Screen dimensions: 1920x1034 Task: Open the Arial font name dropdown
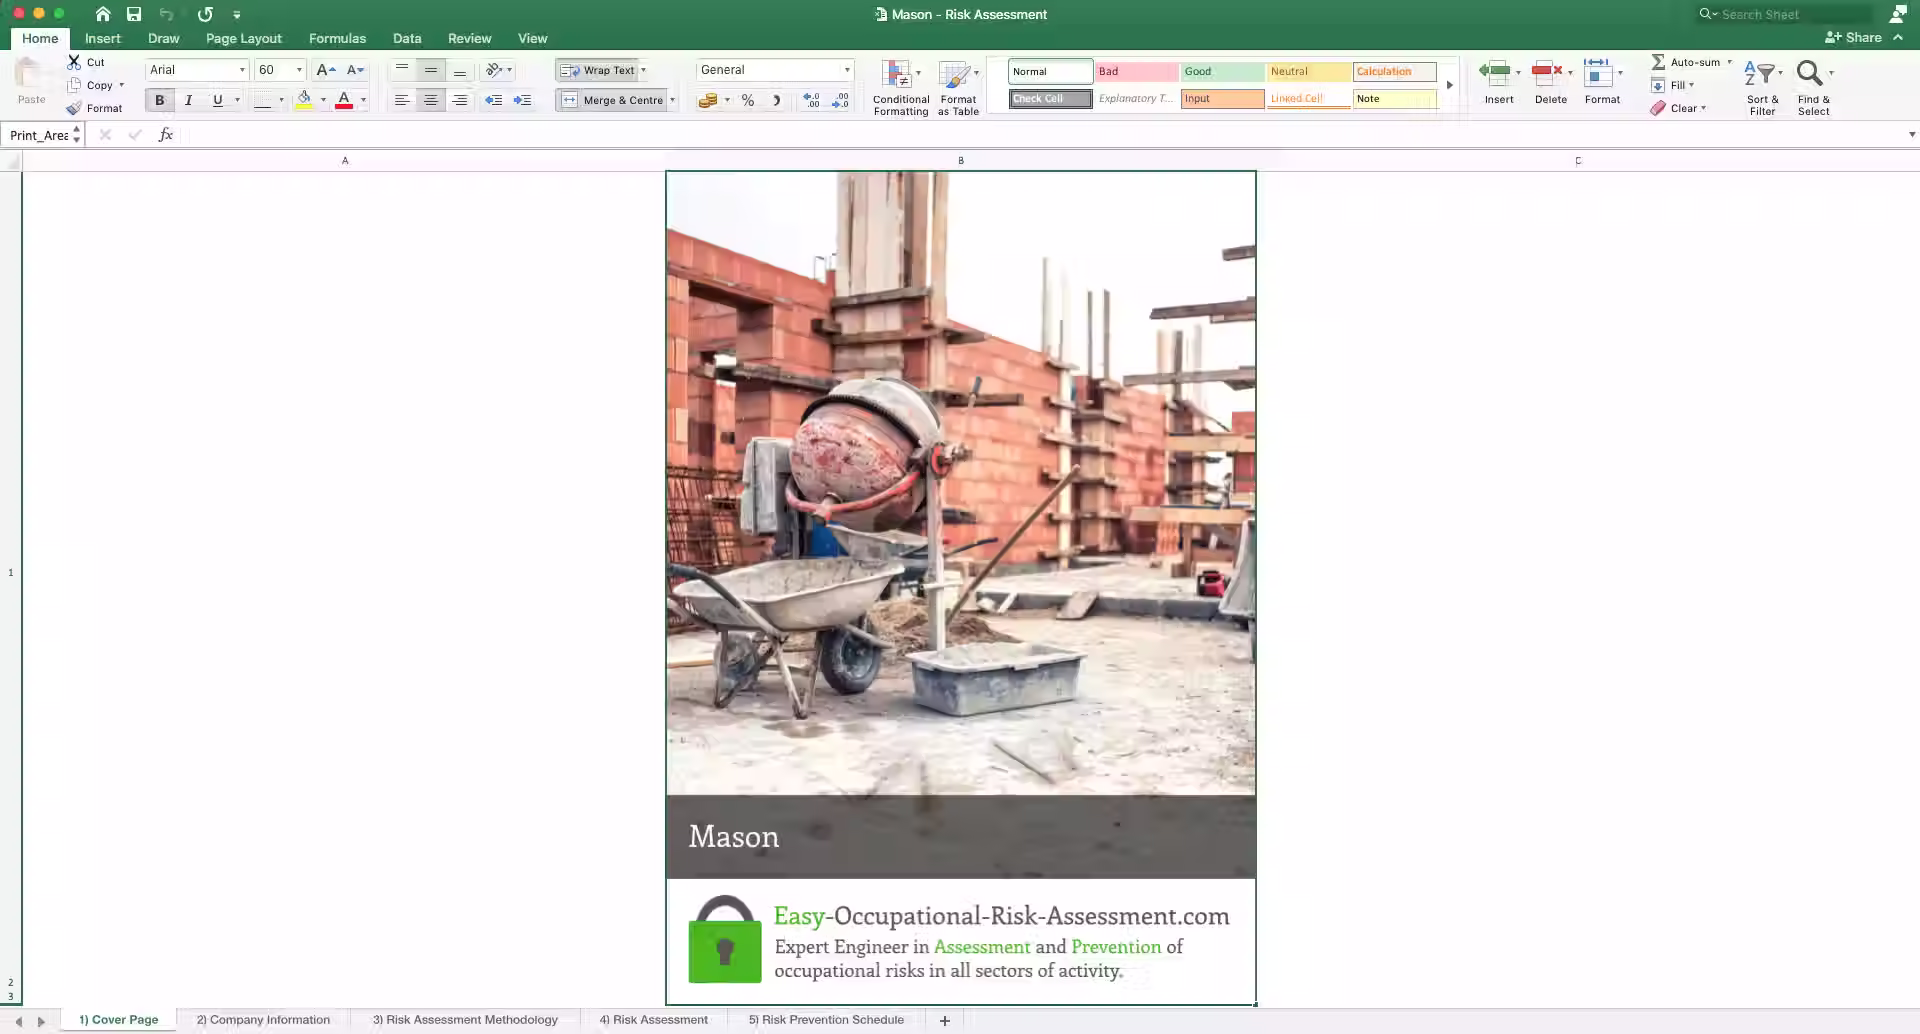click(242, 70)
